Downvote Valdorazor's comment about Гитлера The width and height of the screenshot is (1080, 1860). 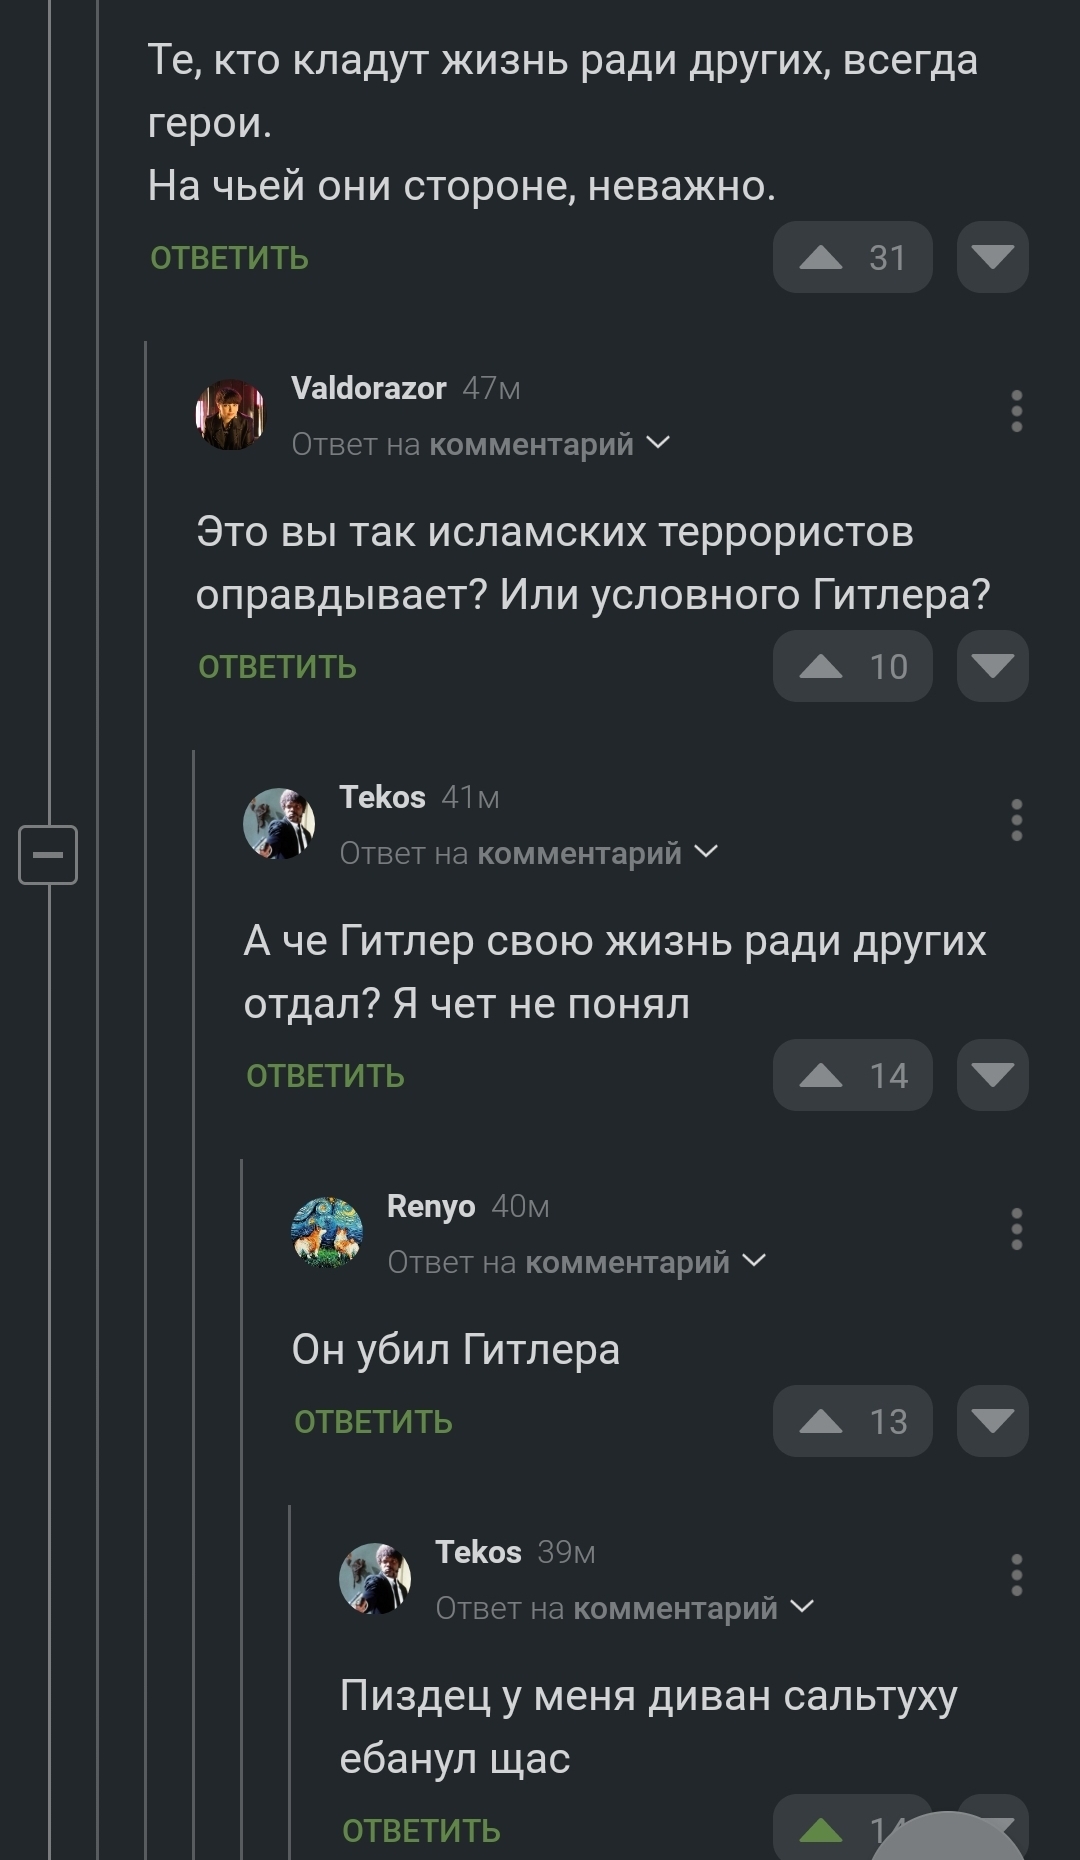[992, 666]
